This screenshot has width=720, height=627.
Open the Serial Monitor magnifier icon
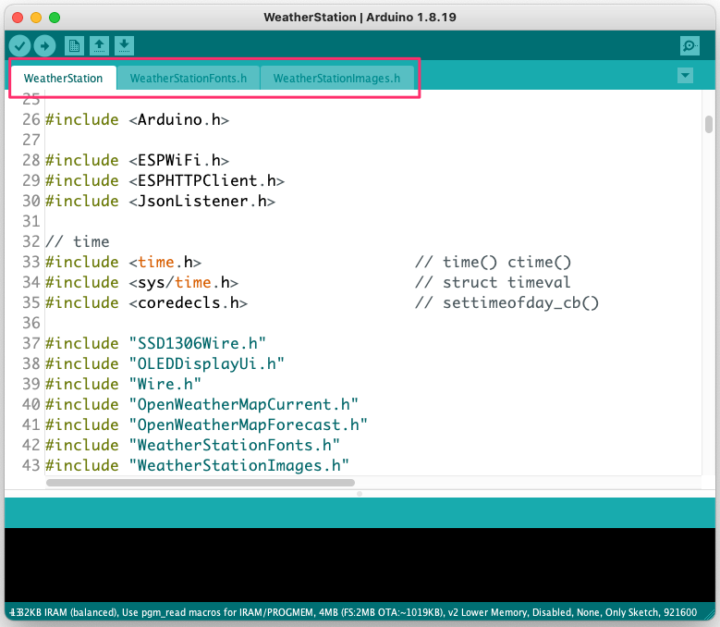click(689, 46)
